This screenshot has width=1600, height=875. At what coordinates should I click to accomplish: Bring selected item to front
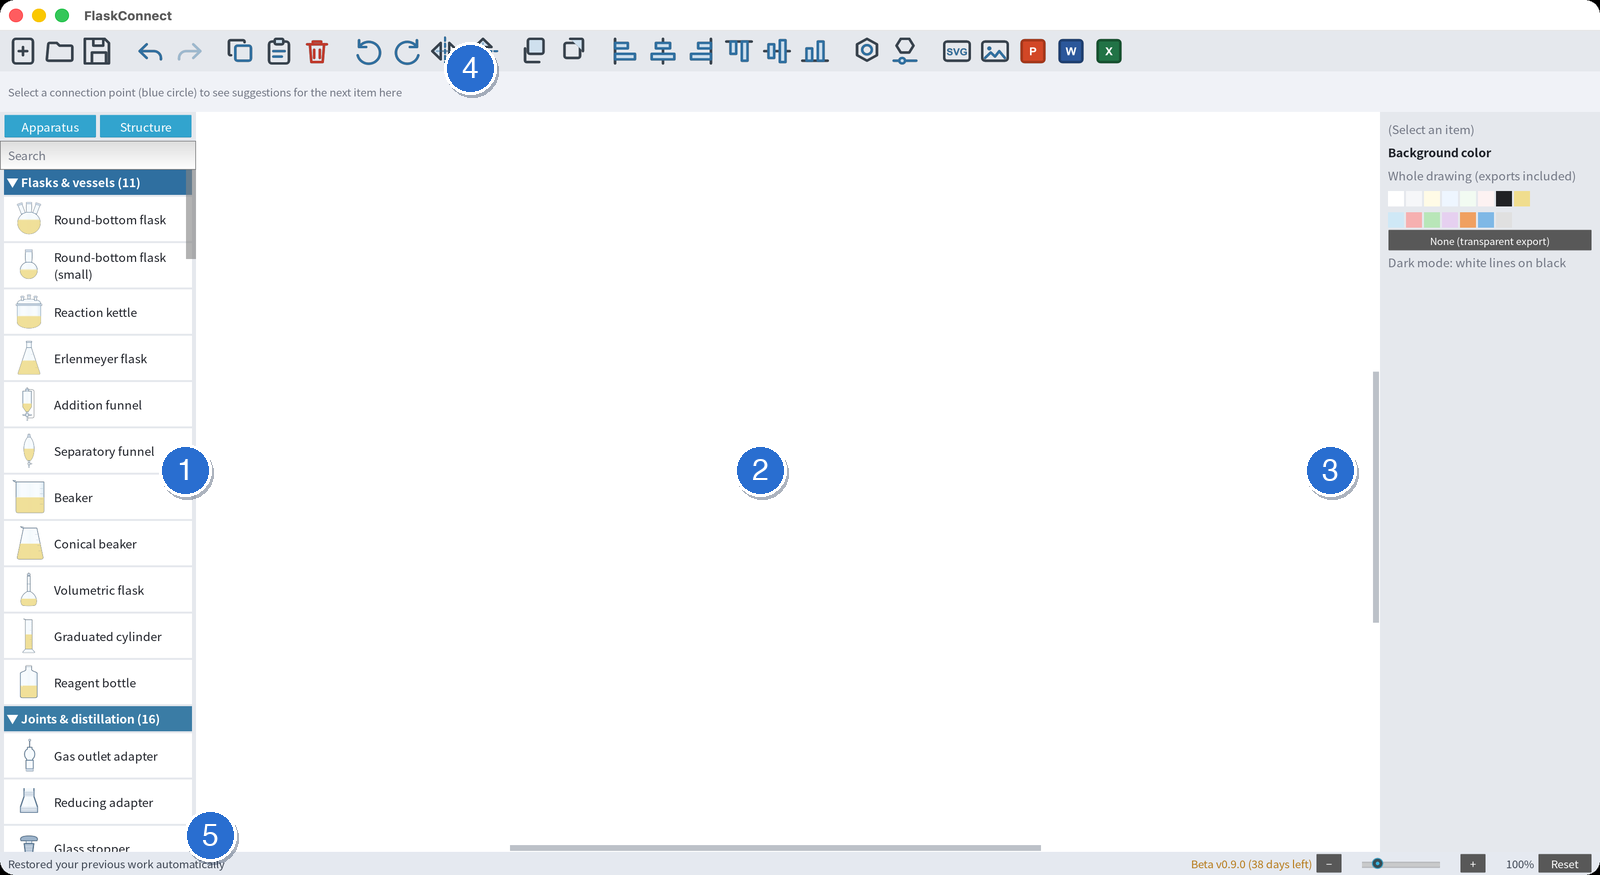point(534,50)
